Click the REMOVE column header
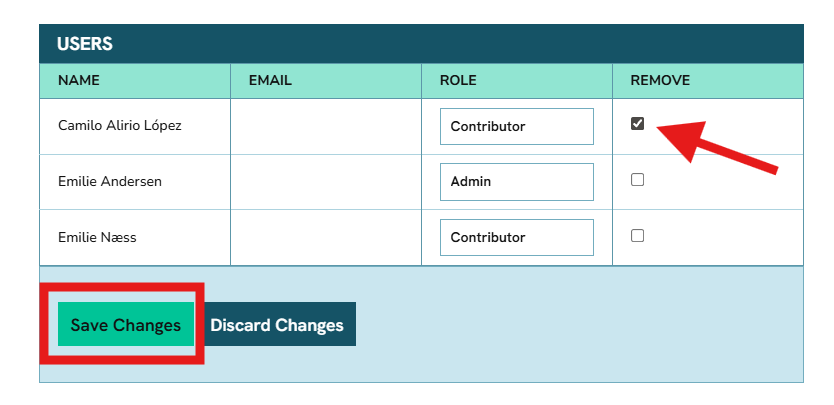The width and height of the screenshot is (834, 405). pos(660,80)
